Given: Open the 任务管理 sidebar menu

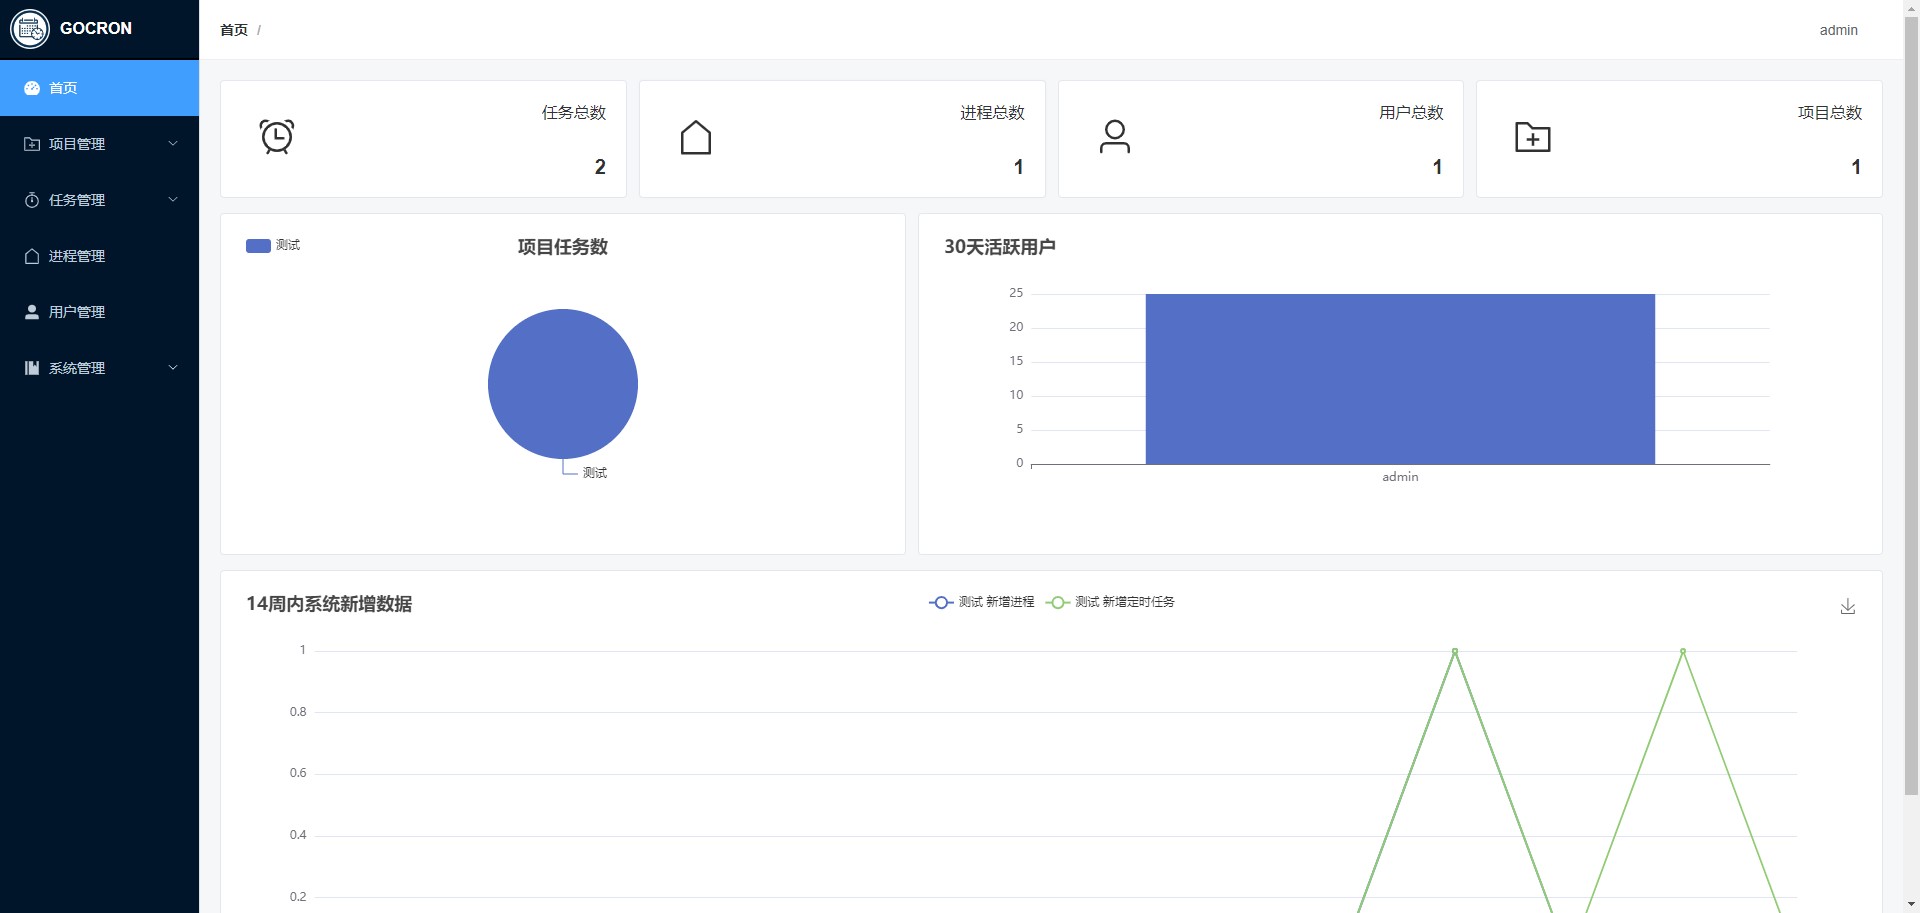Looking at the screenshot, I should [x=99, y=200].
